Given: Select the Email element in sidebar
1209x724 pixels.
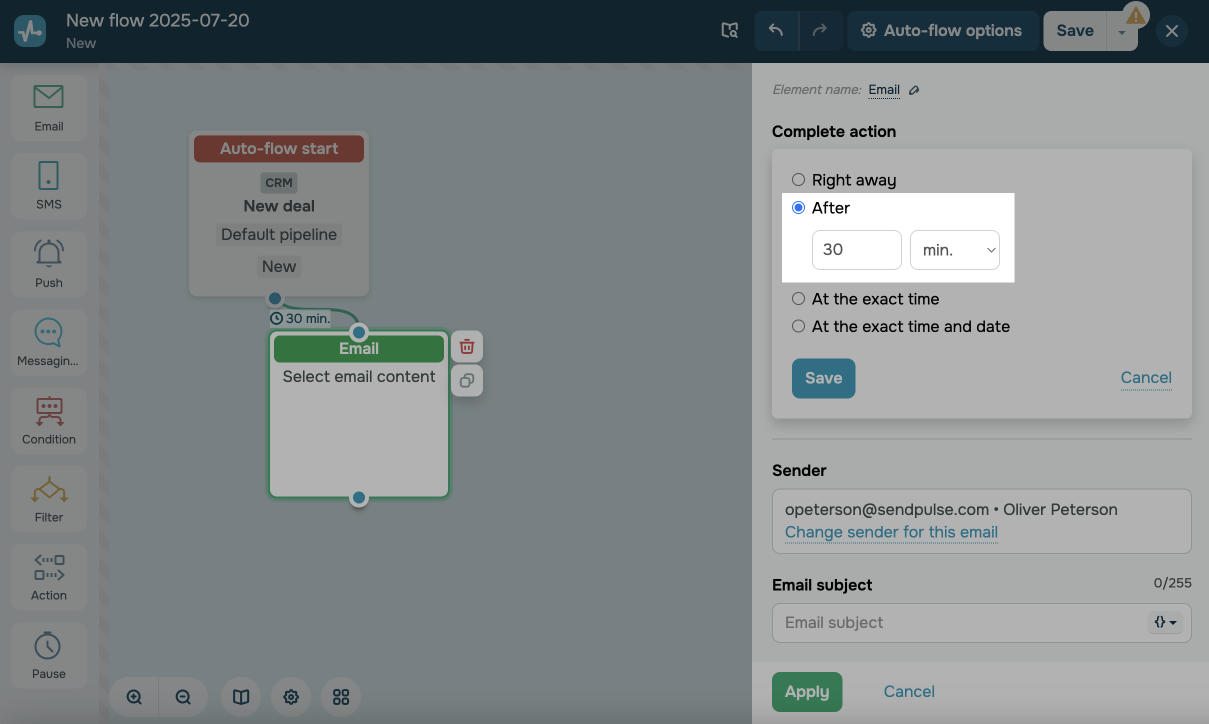Looking at the screenshot, I should tap(48, 106).
